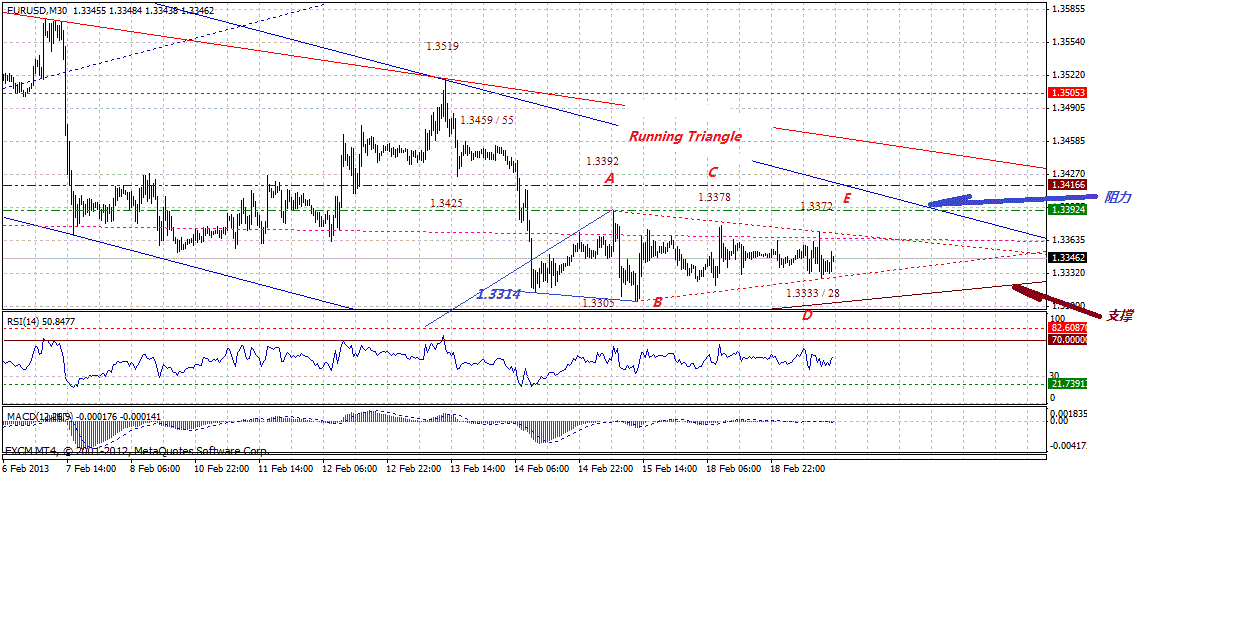Screen dimensions: 1244x629
Task: Click the -0.00417 MACD scale value
Action: click(x=1070, y=446)
